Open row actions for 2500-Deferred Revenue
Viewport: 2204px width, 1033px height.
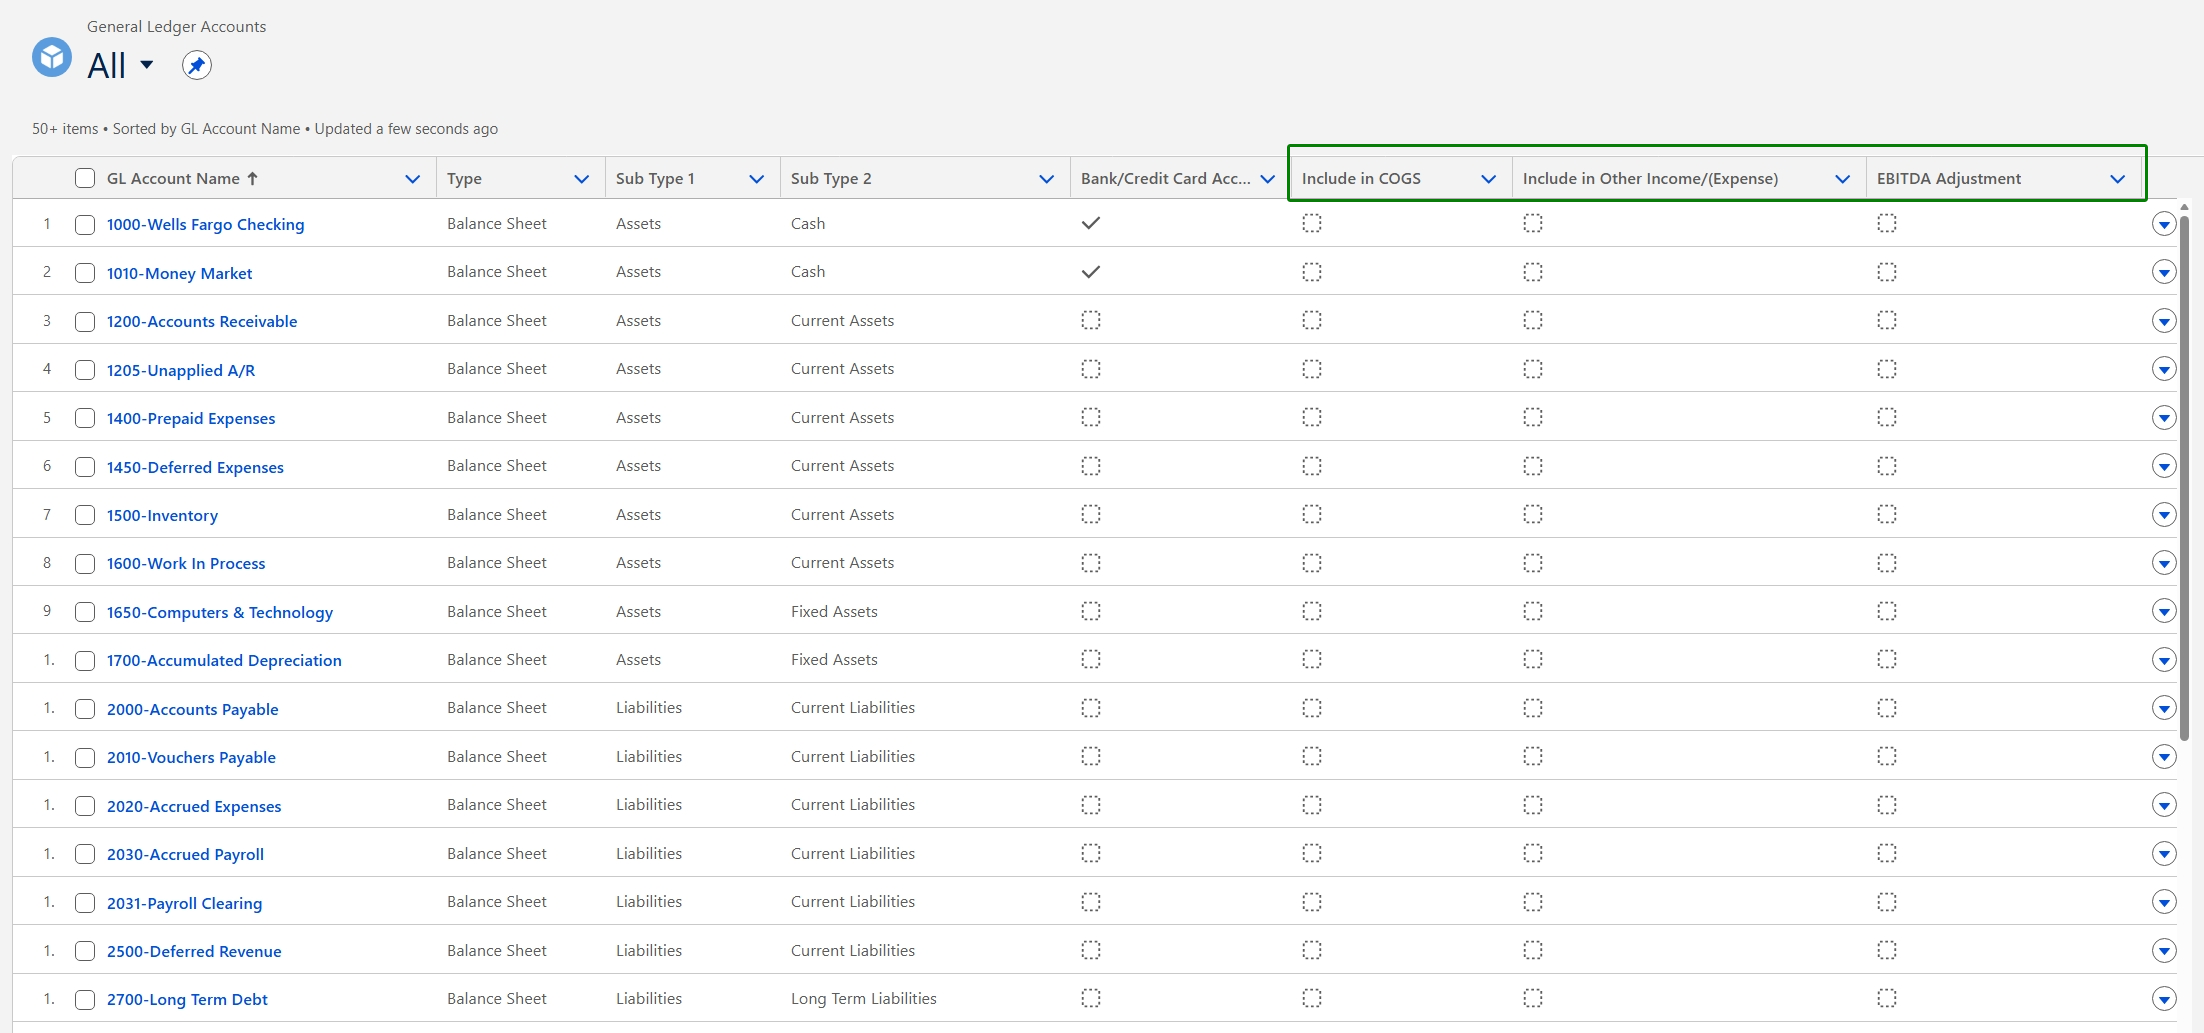point(2164,951)
